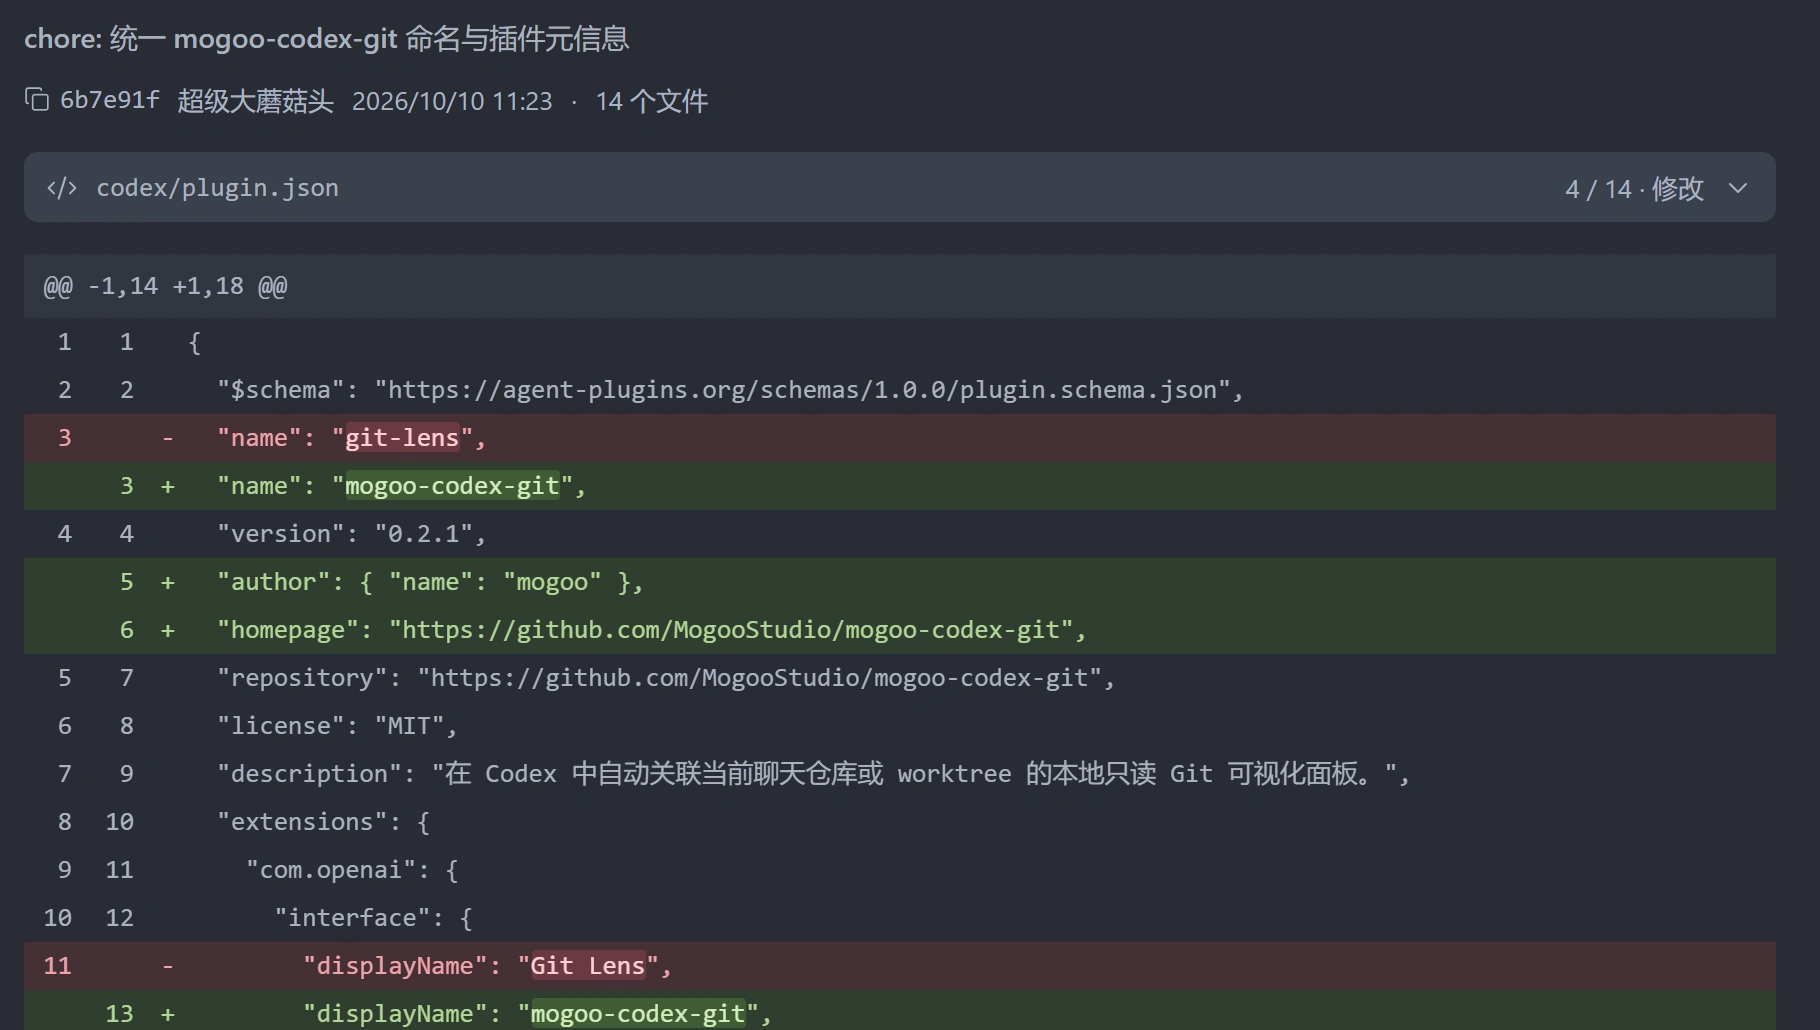The image size is (1820, 1030).
Task: Click the removed "displayName": "Git Lens" line
Action: [x=900, y=966]
